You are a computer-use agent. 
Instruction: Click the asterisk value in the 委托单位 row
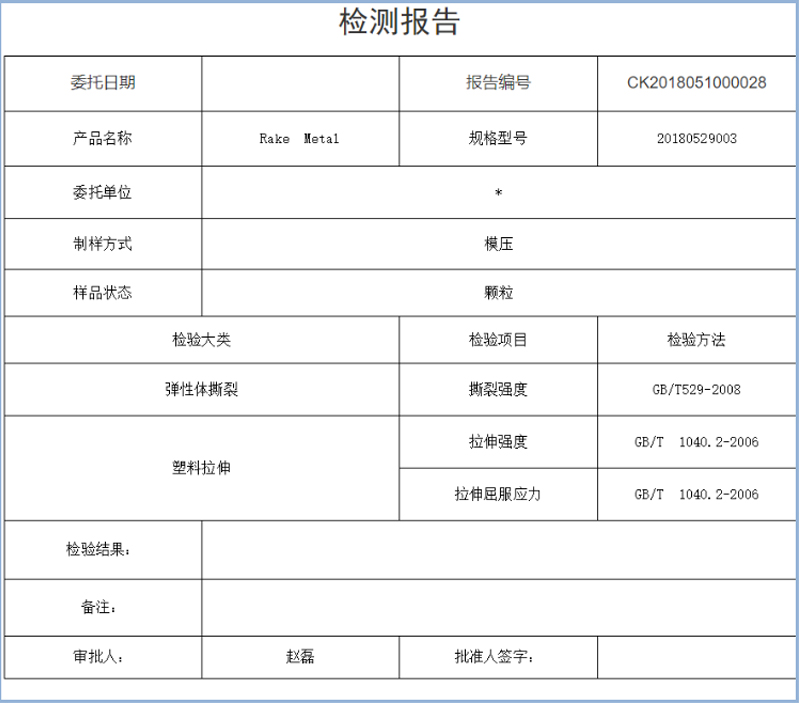click(498, 193)
